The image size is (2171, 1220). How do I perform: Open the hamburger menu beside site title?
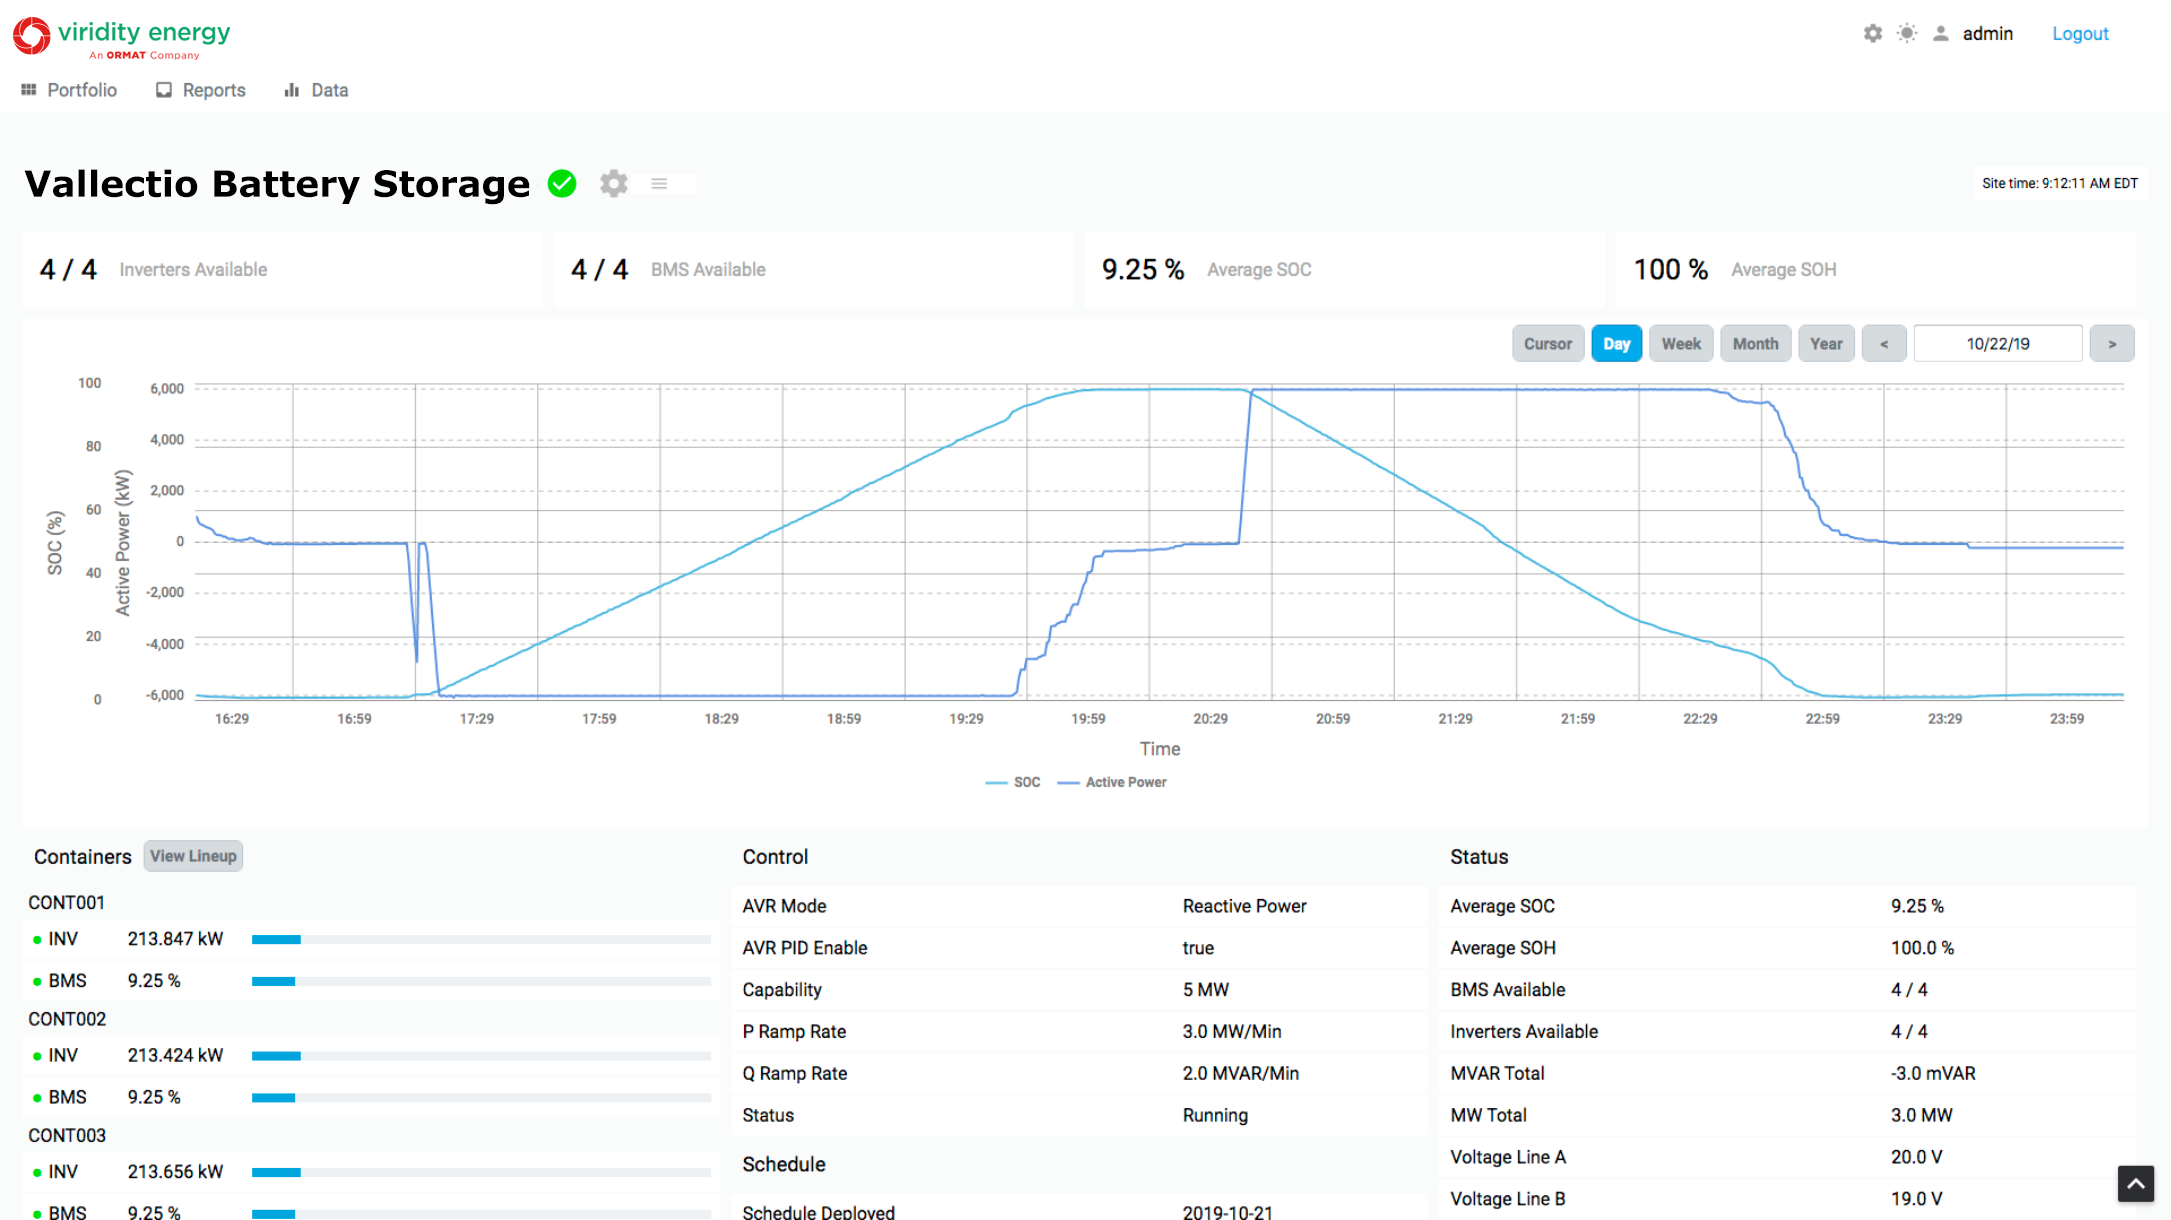click(659, 184)
